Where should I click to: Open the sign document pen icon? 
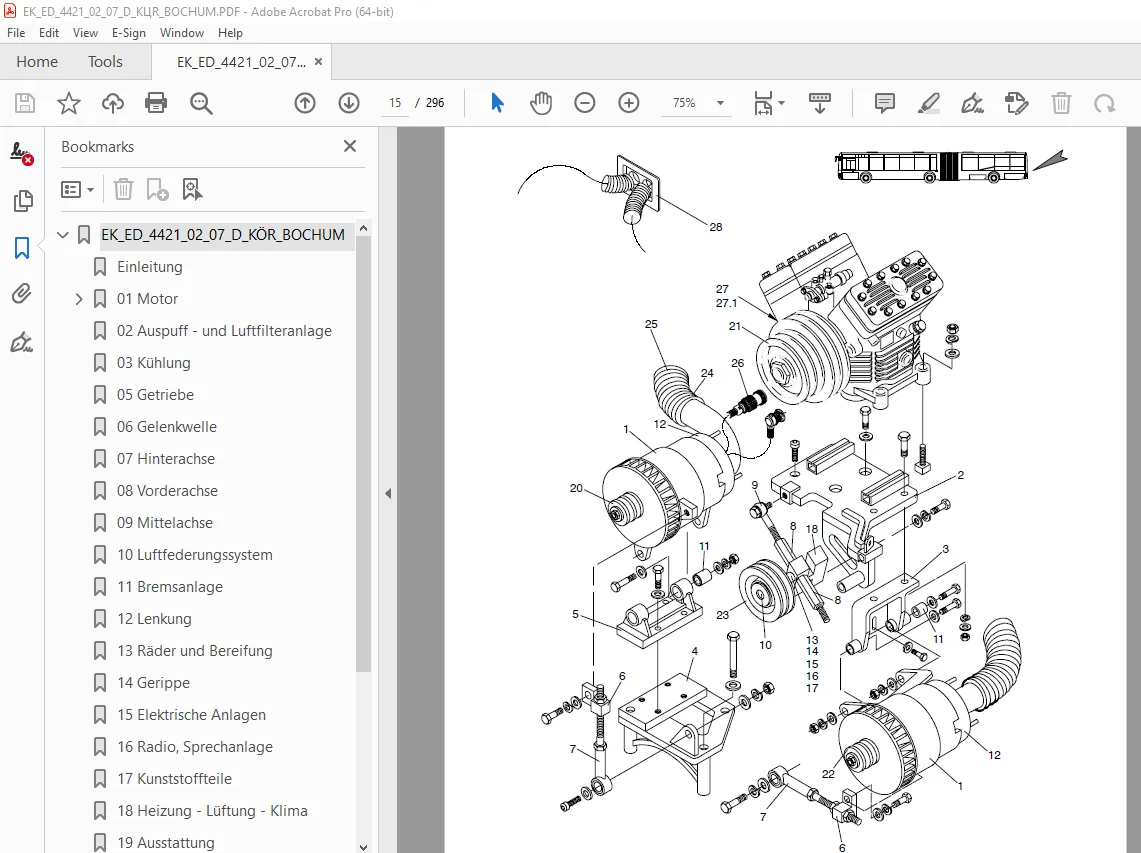[973, 103]
